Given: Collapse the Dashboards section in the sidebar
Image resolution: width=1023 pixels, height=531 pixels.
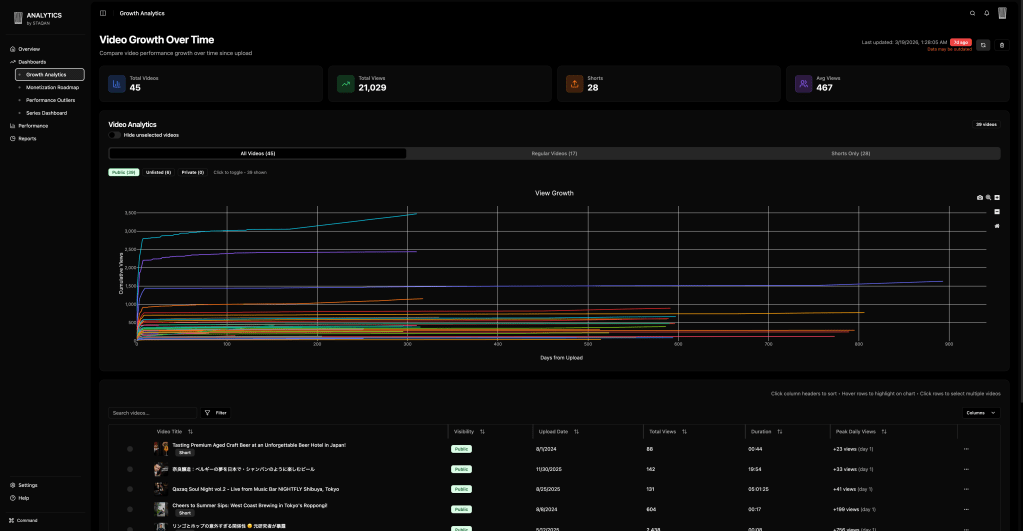Looking at the screenshot, I should [x=32, y=62].
